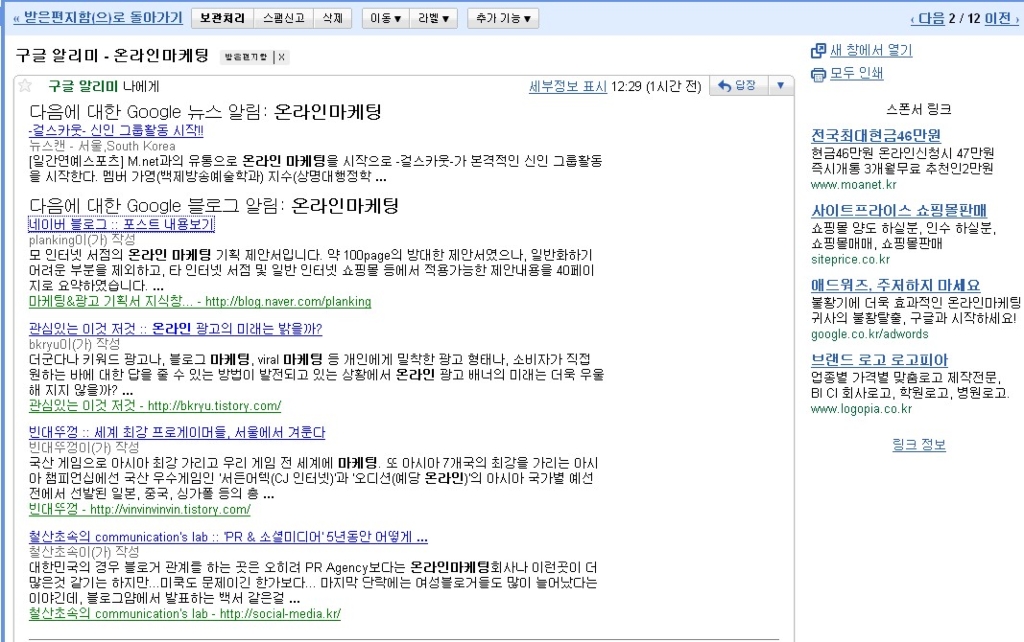Click 링크 정보 about links
1024x642 pixels.
[x=919, y=445]
